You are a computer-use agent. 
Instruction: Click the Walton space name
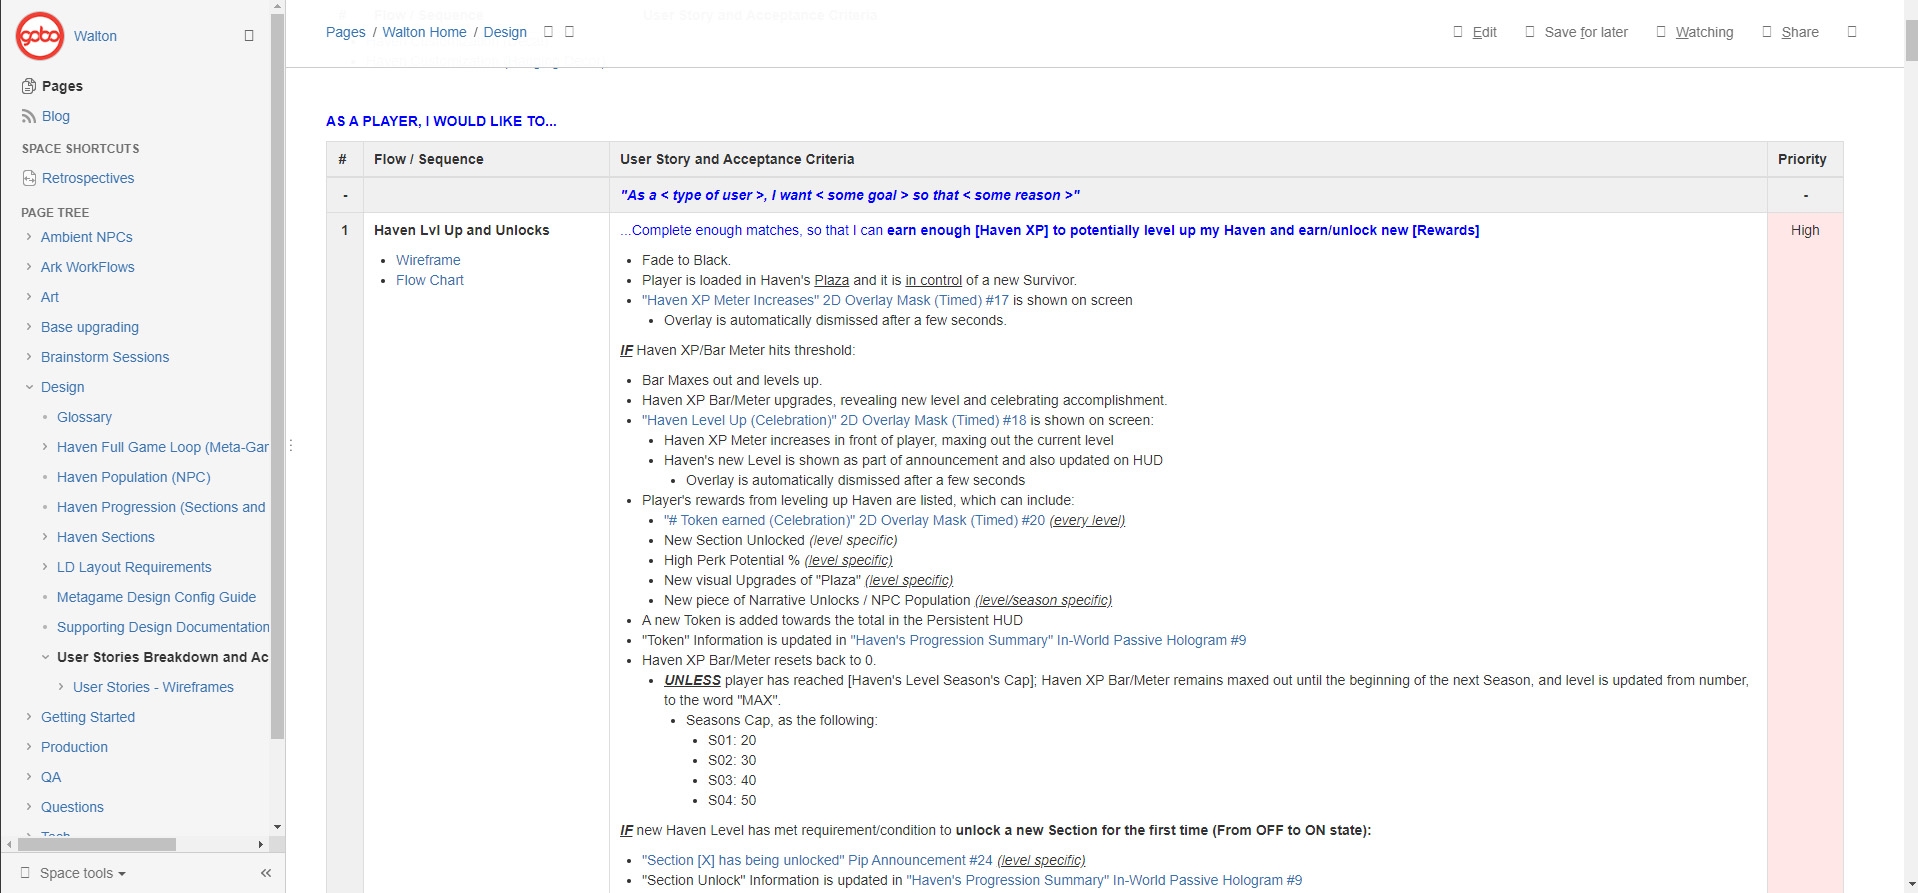[x=95, y=36]
